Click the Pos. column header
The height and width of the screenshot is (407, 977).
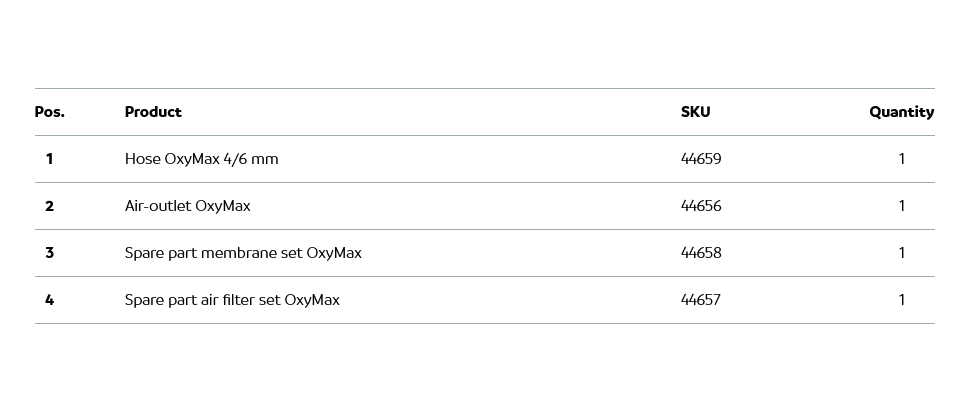[49, 112]
